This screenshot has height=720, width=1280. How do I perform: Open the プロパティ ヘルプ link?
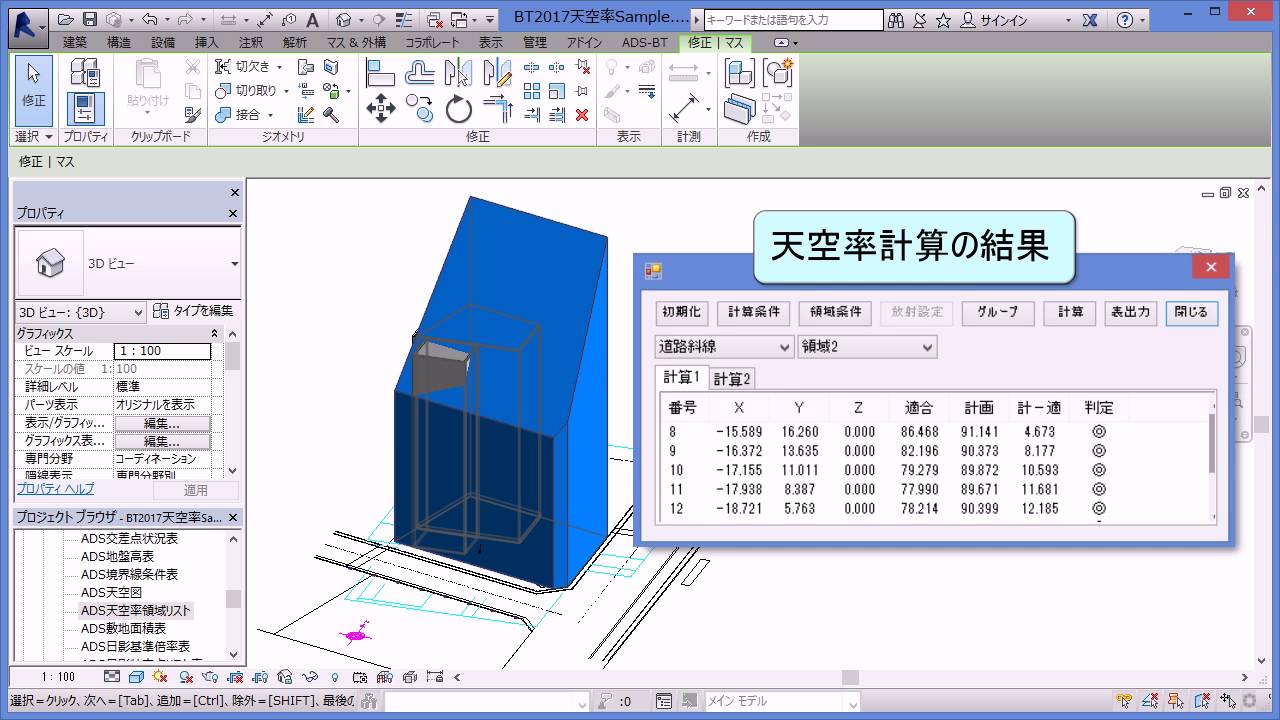(55, 489)
